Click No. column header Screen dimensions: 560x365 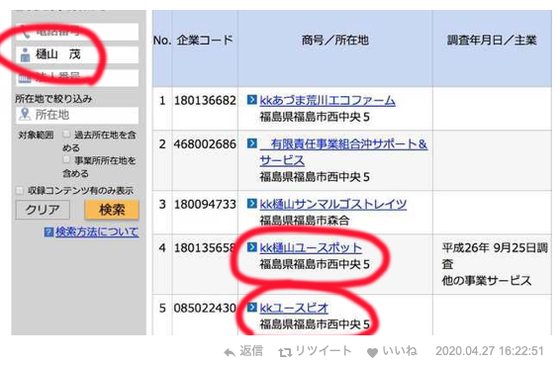pos(162,40)
